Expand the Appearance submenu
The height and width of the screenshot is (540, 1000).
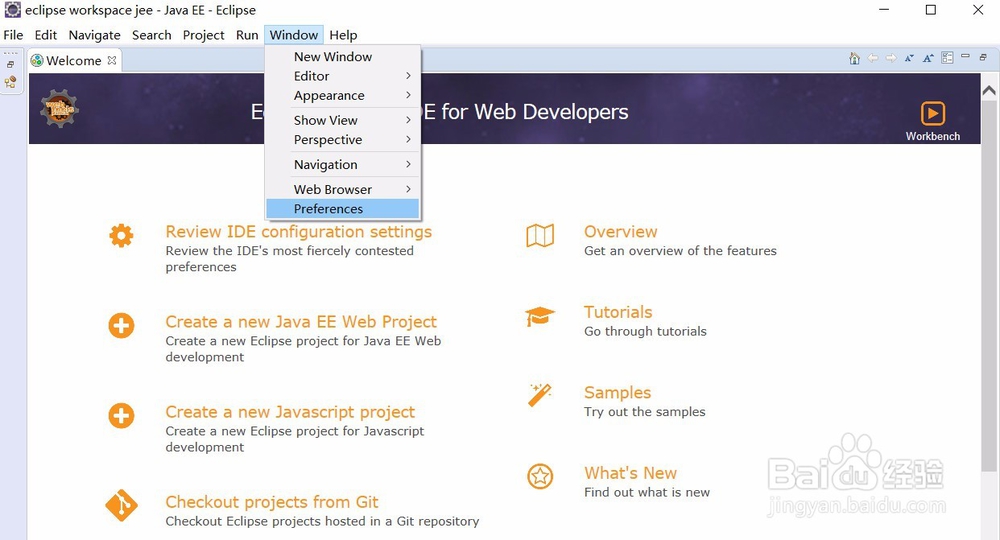(342, 96)
